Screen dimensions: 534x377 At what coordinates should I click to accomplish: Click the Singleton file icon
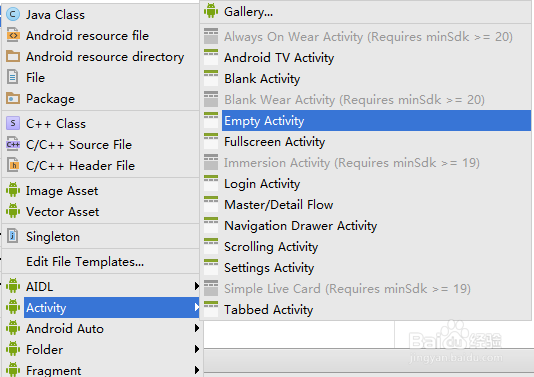pyautogui.click(x=13, y=236)
